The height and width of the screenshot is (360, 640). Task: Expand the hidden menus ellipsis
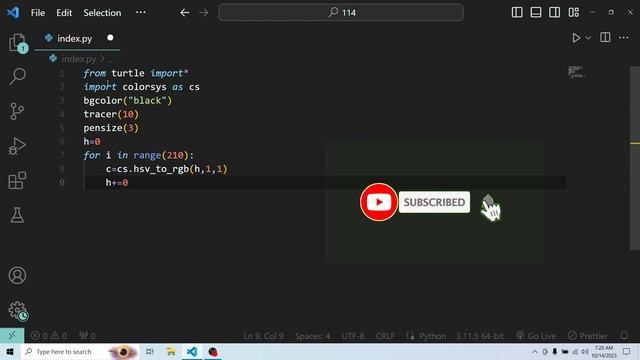coord(141,12)
